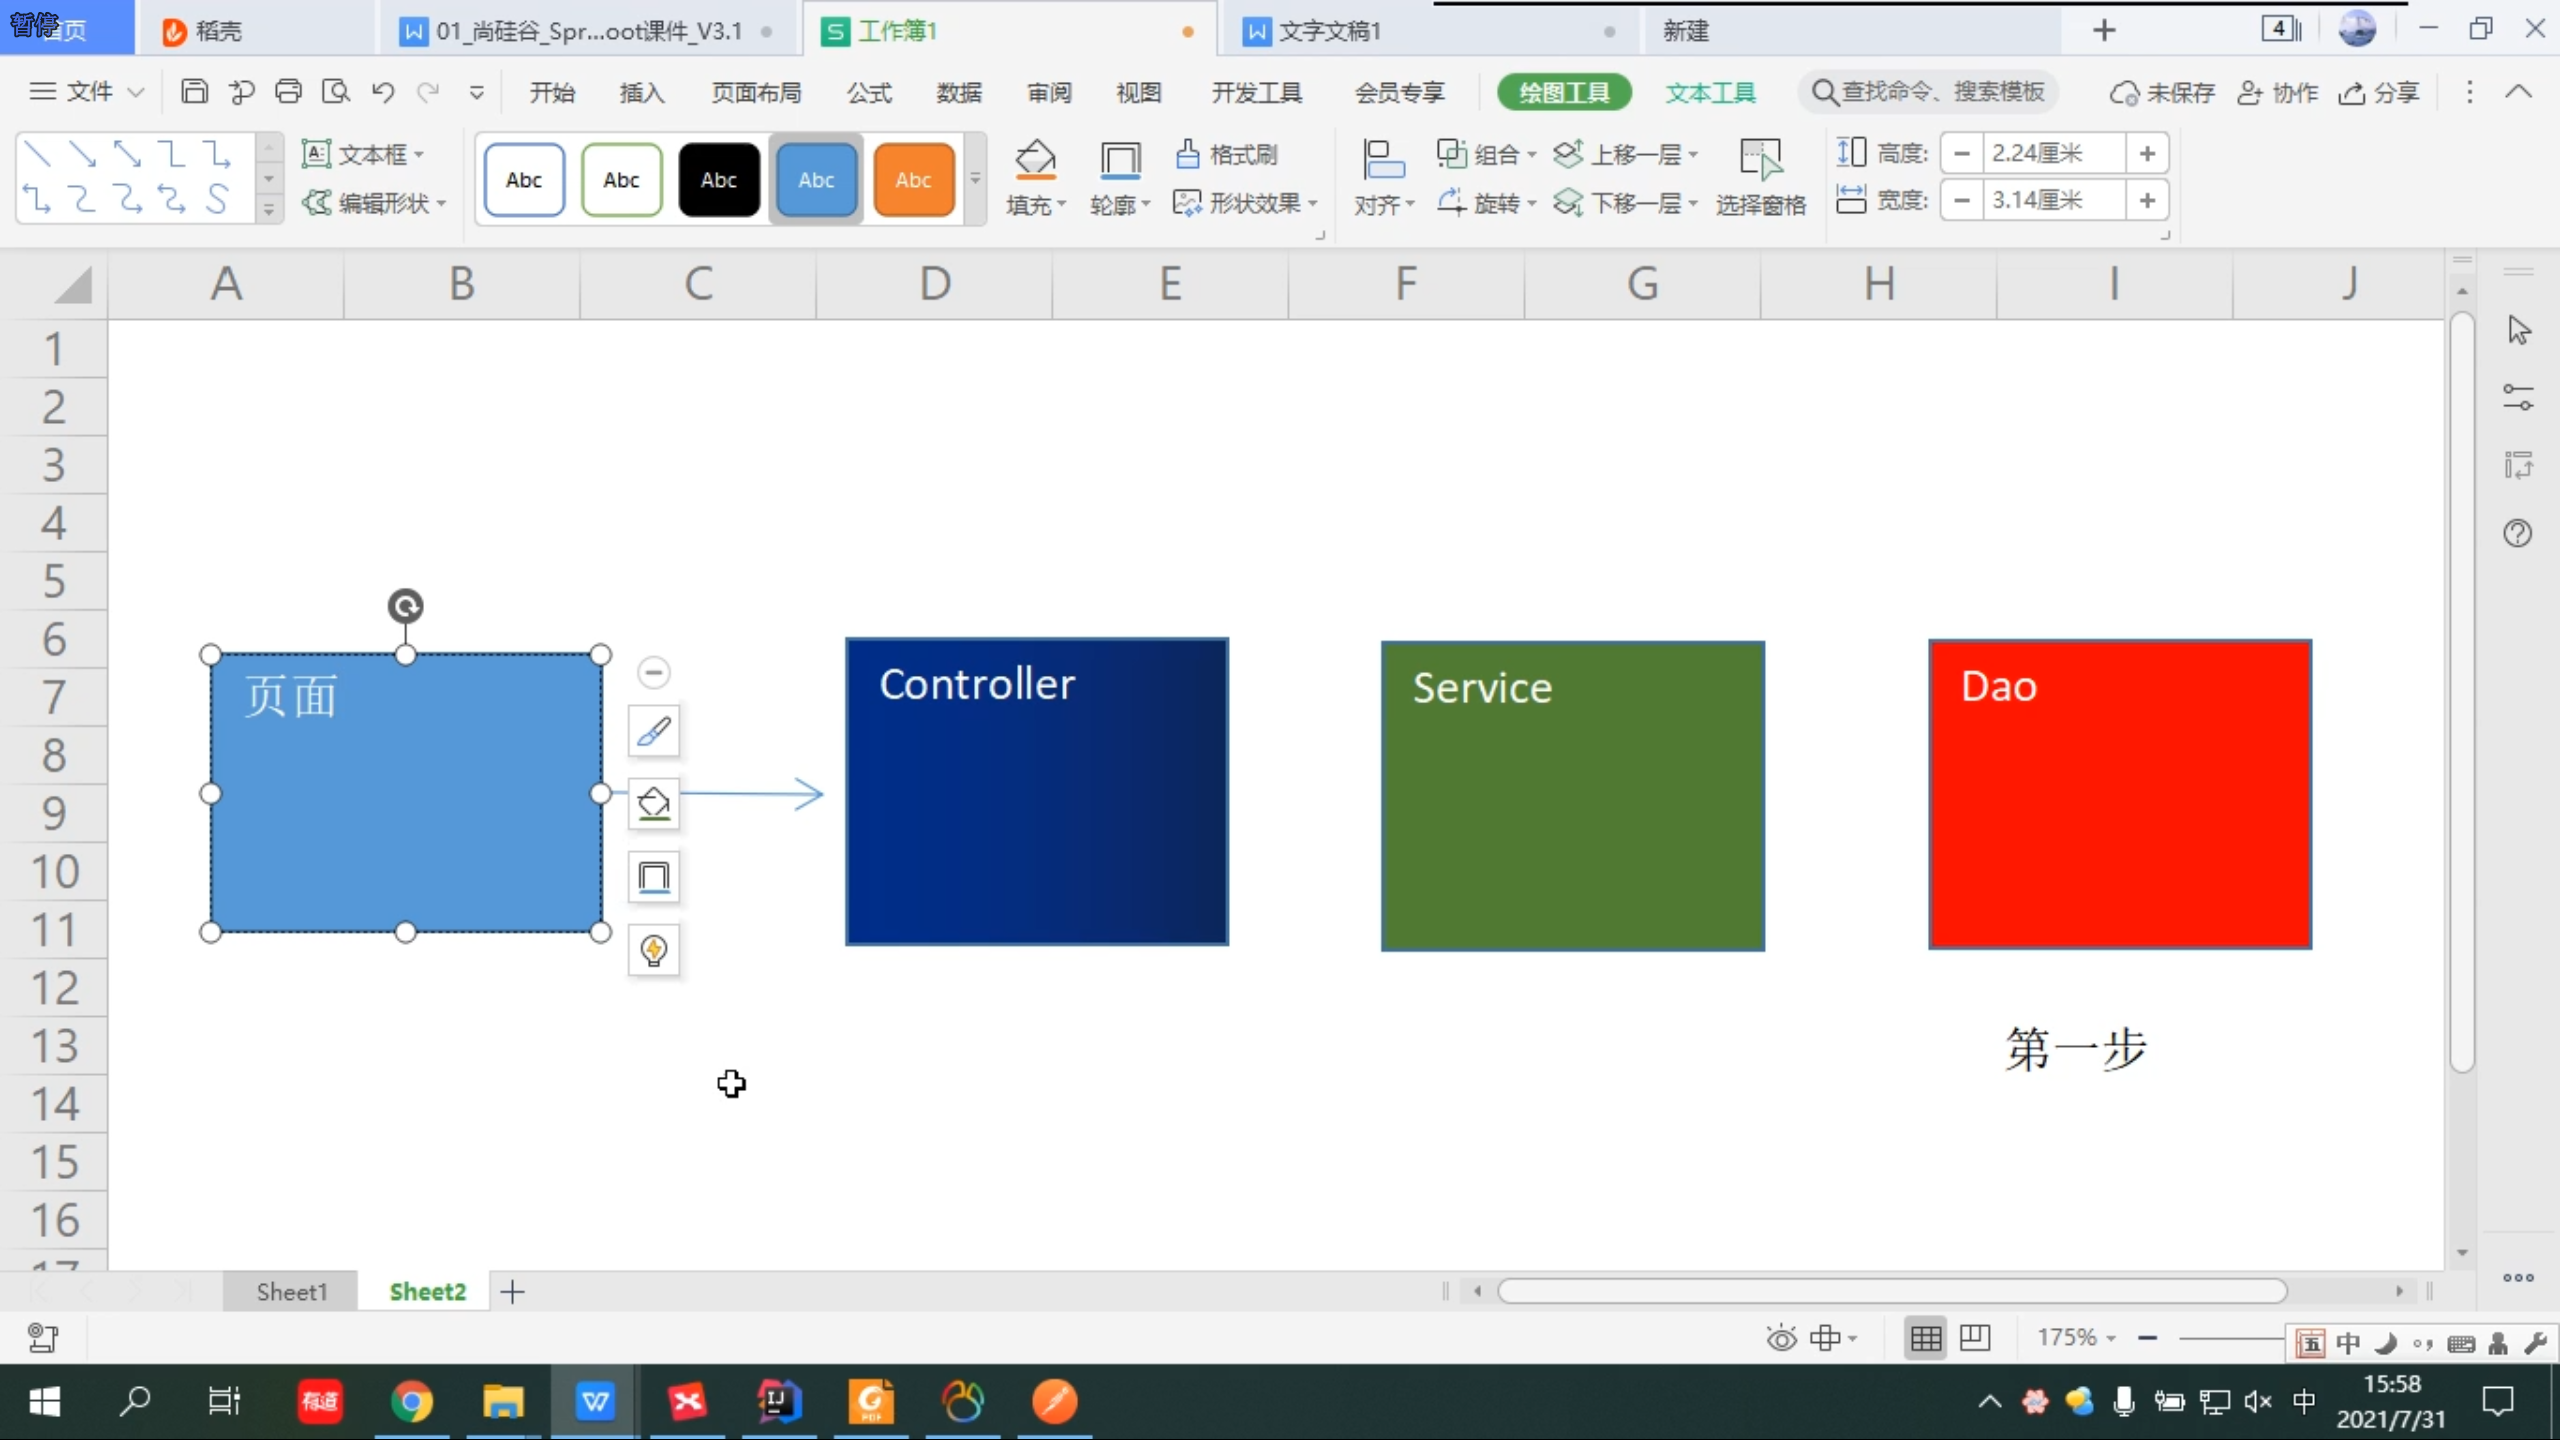Click the rotation handle above the 页面 shape
2560x1440 pixels.
405,606
